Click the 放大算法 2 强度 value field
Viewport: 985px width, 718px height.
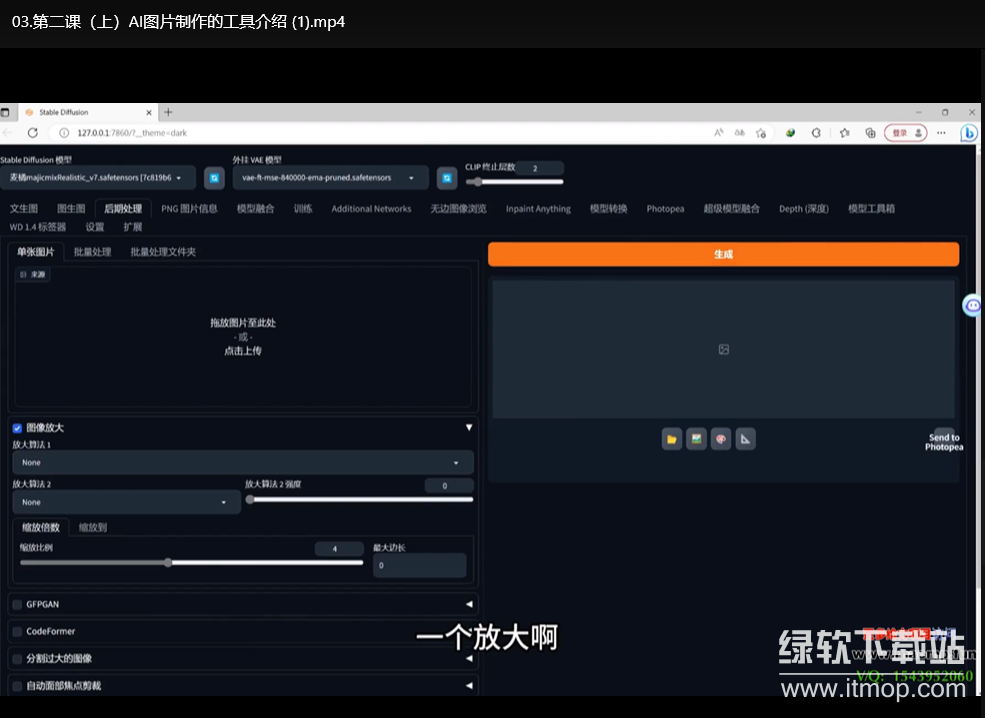coord(449,486)
